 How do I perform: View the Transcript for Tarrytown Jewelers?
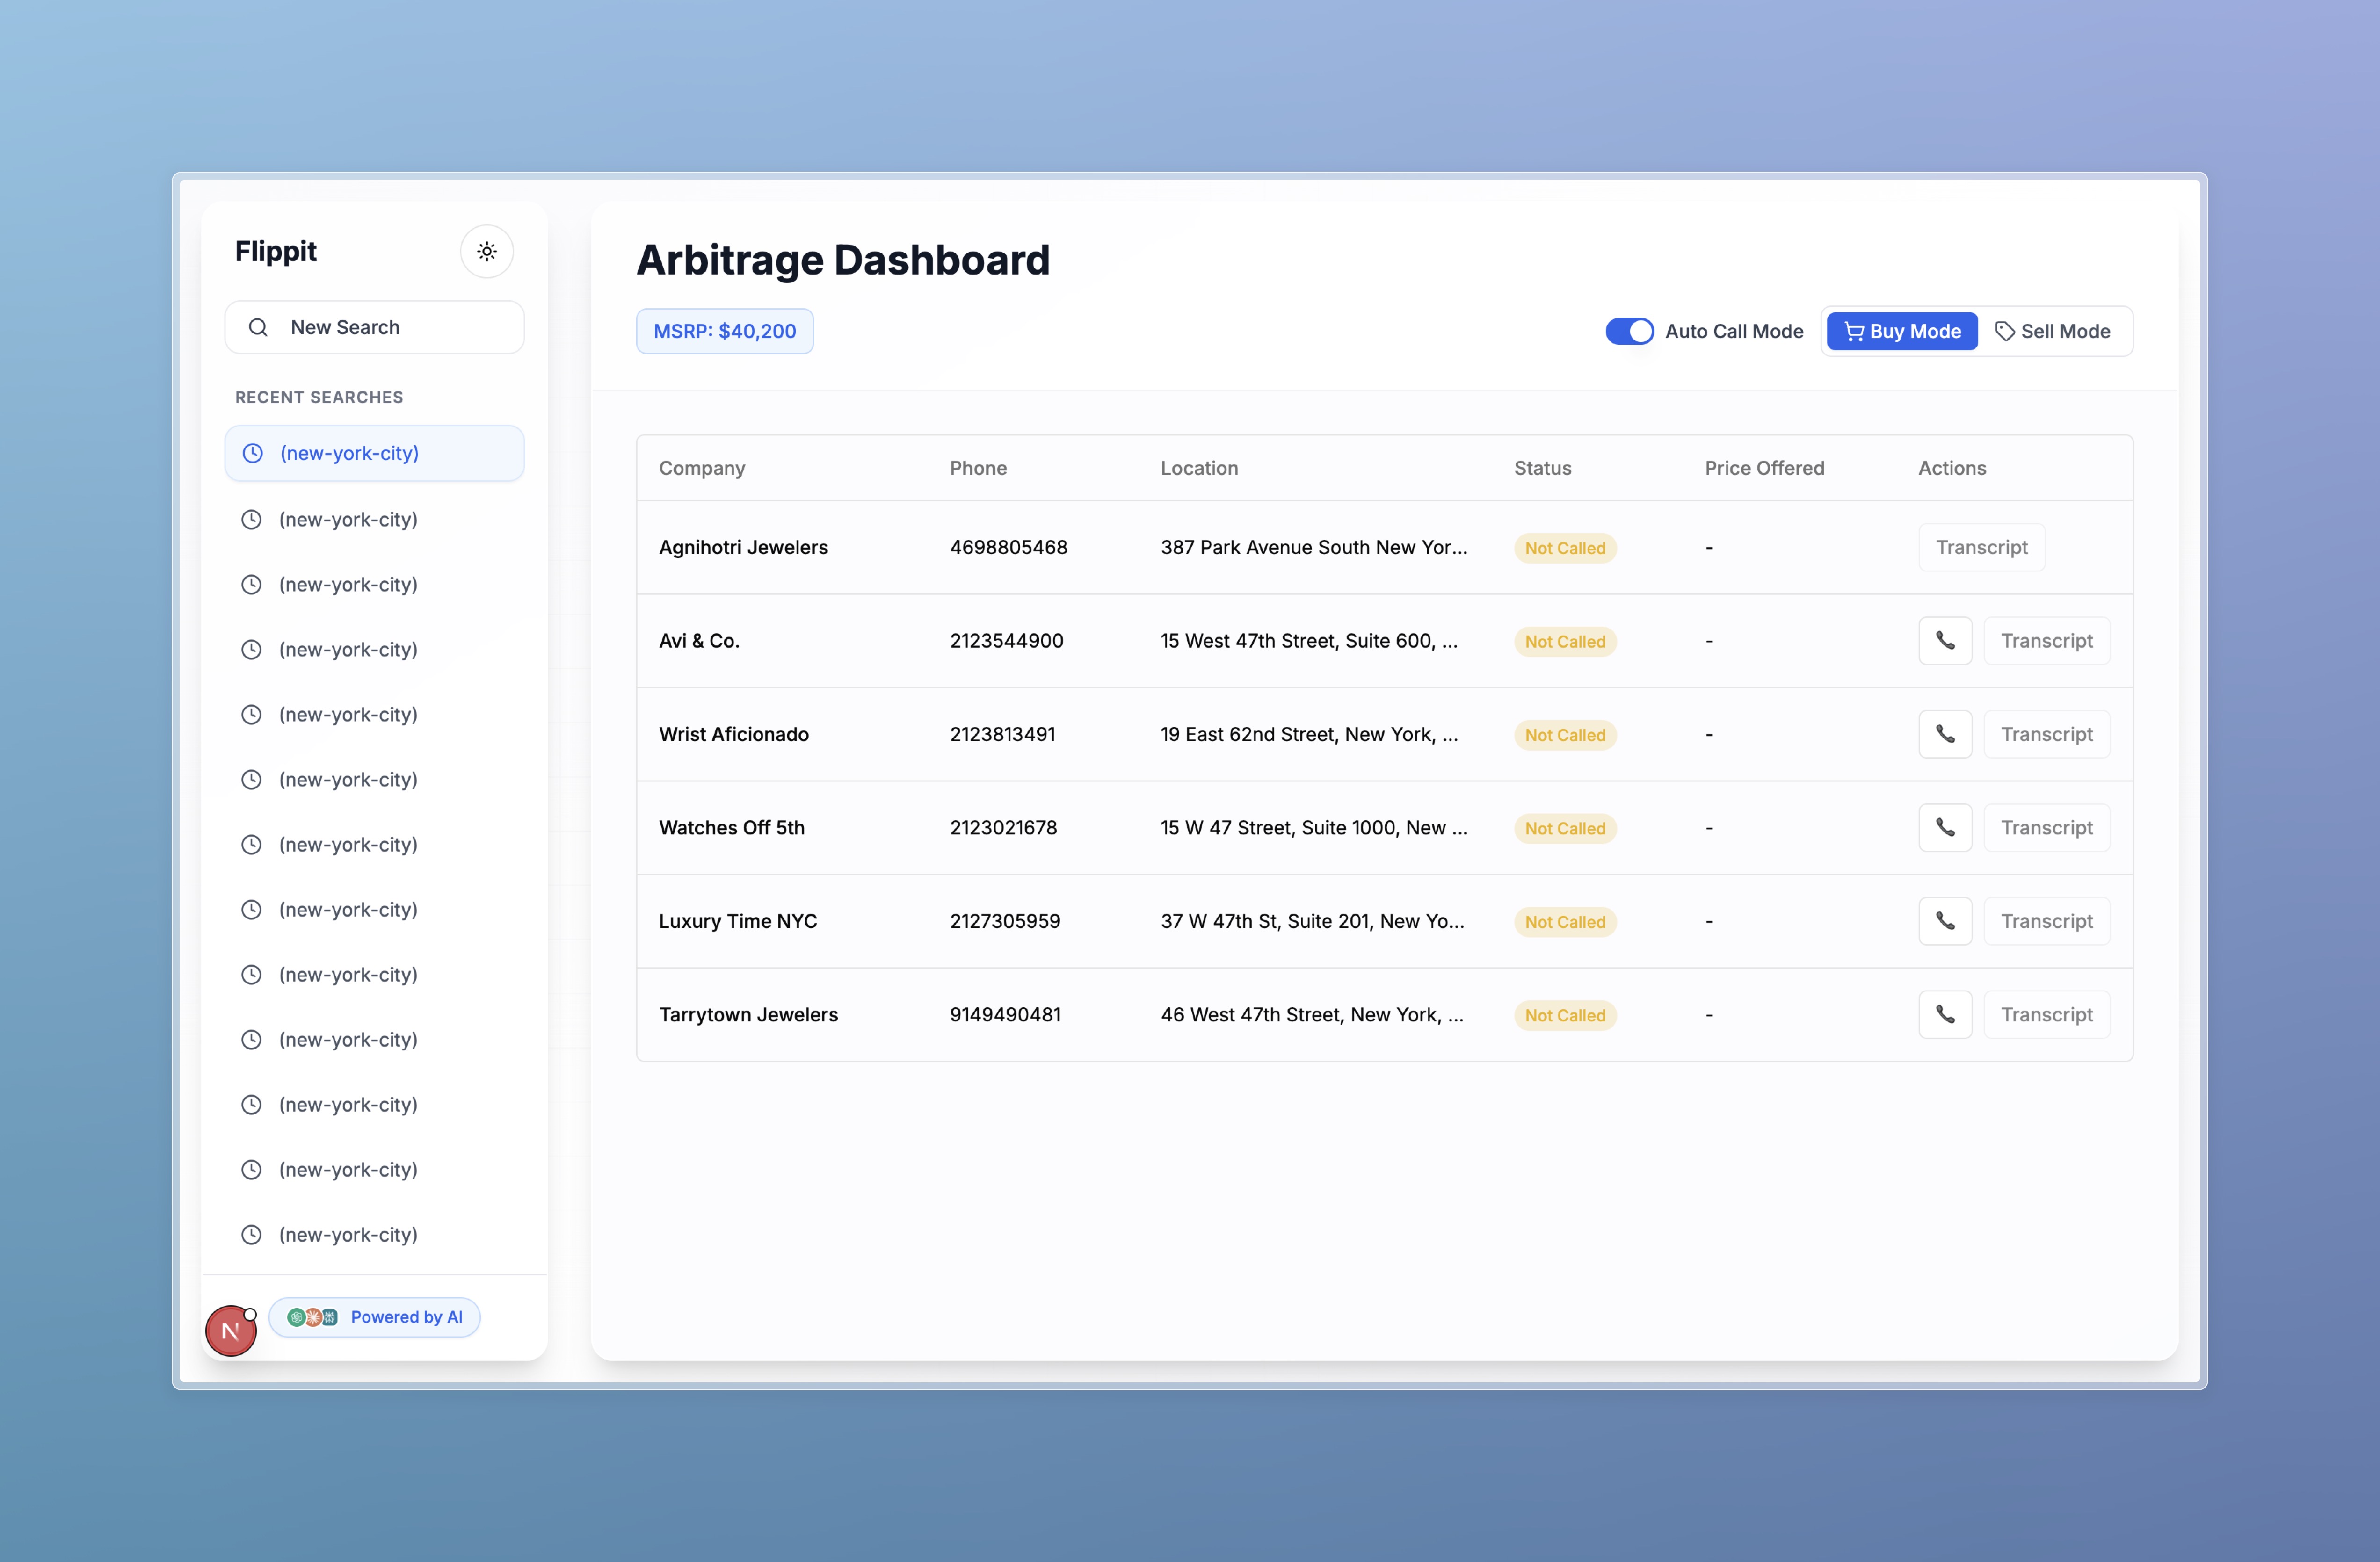[2046, 1014]
